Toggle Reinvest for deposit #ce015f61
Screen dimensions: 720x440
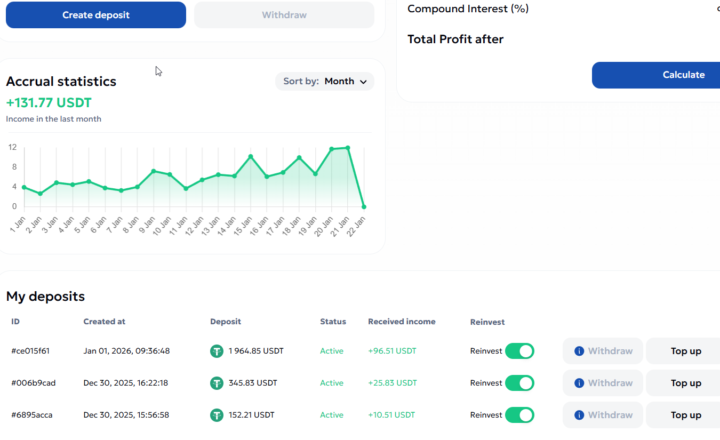coord(519,351)
